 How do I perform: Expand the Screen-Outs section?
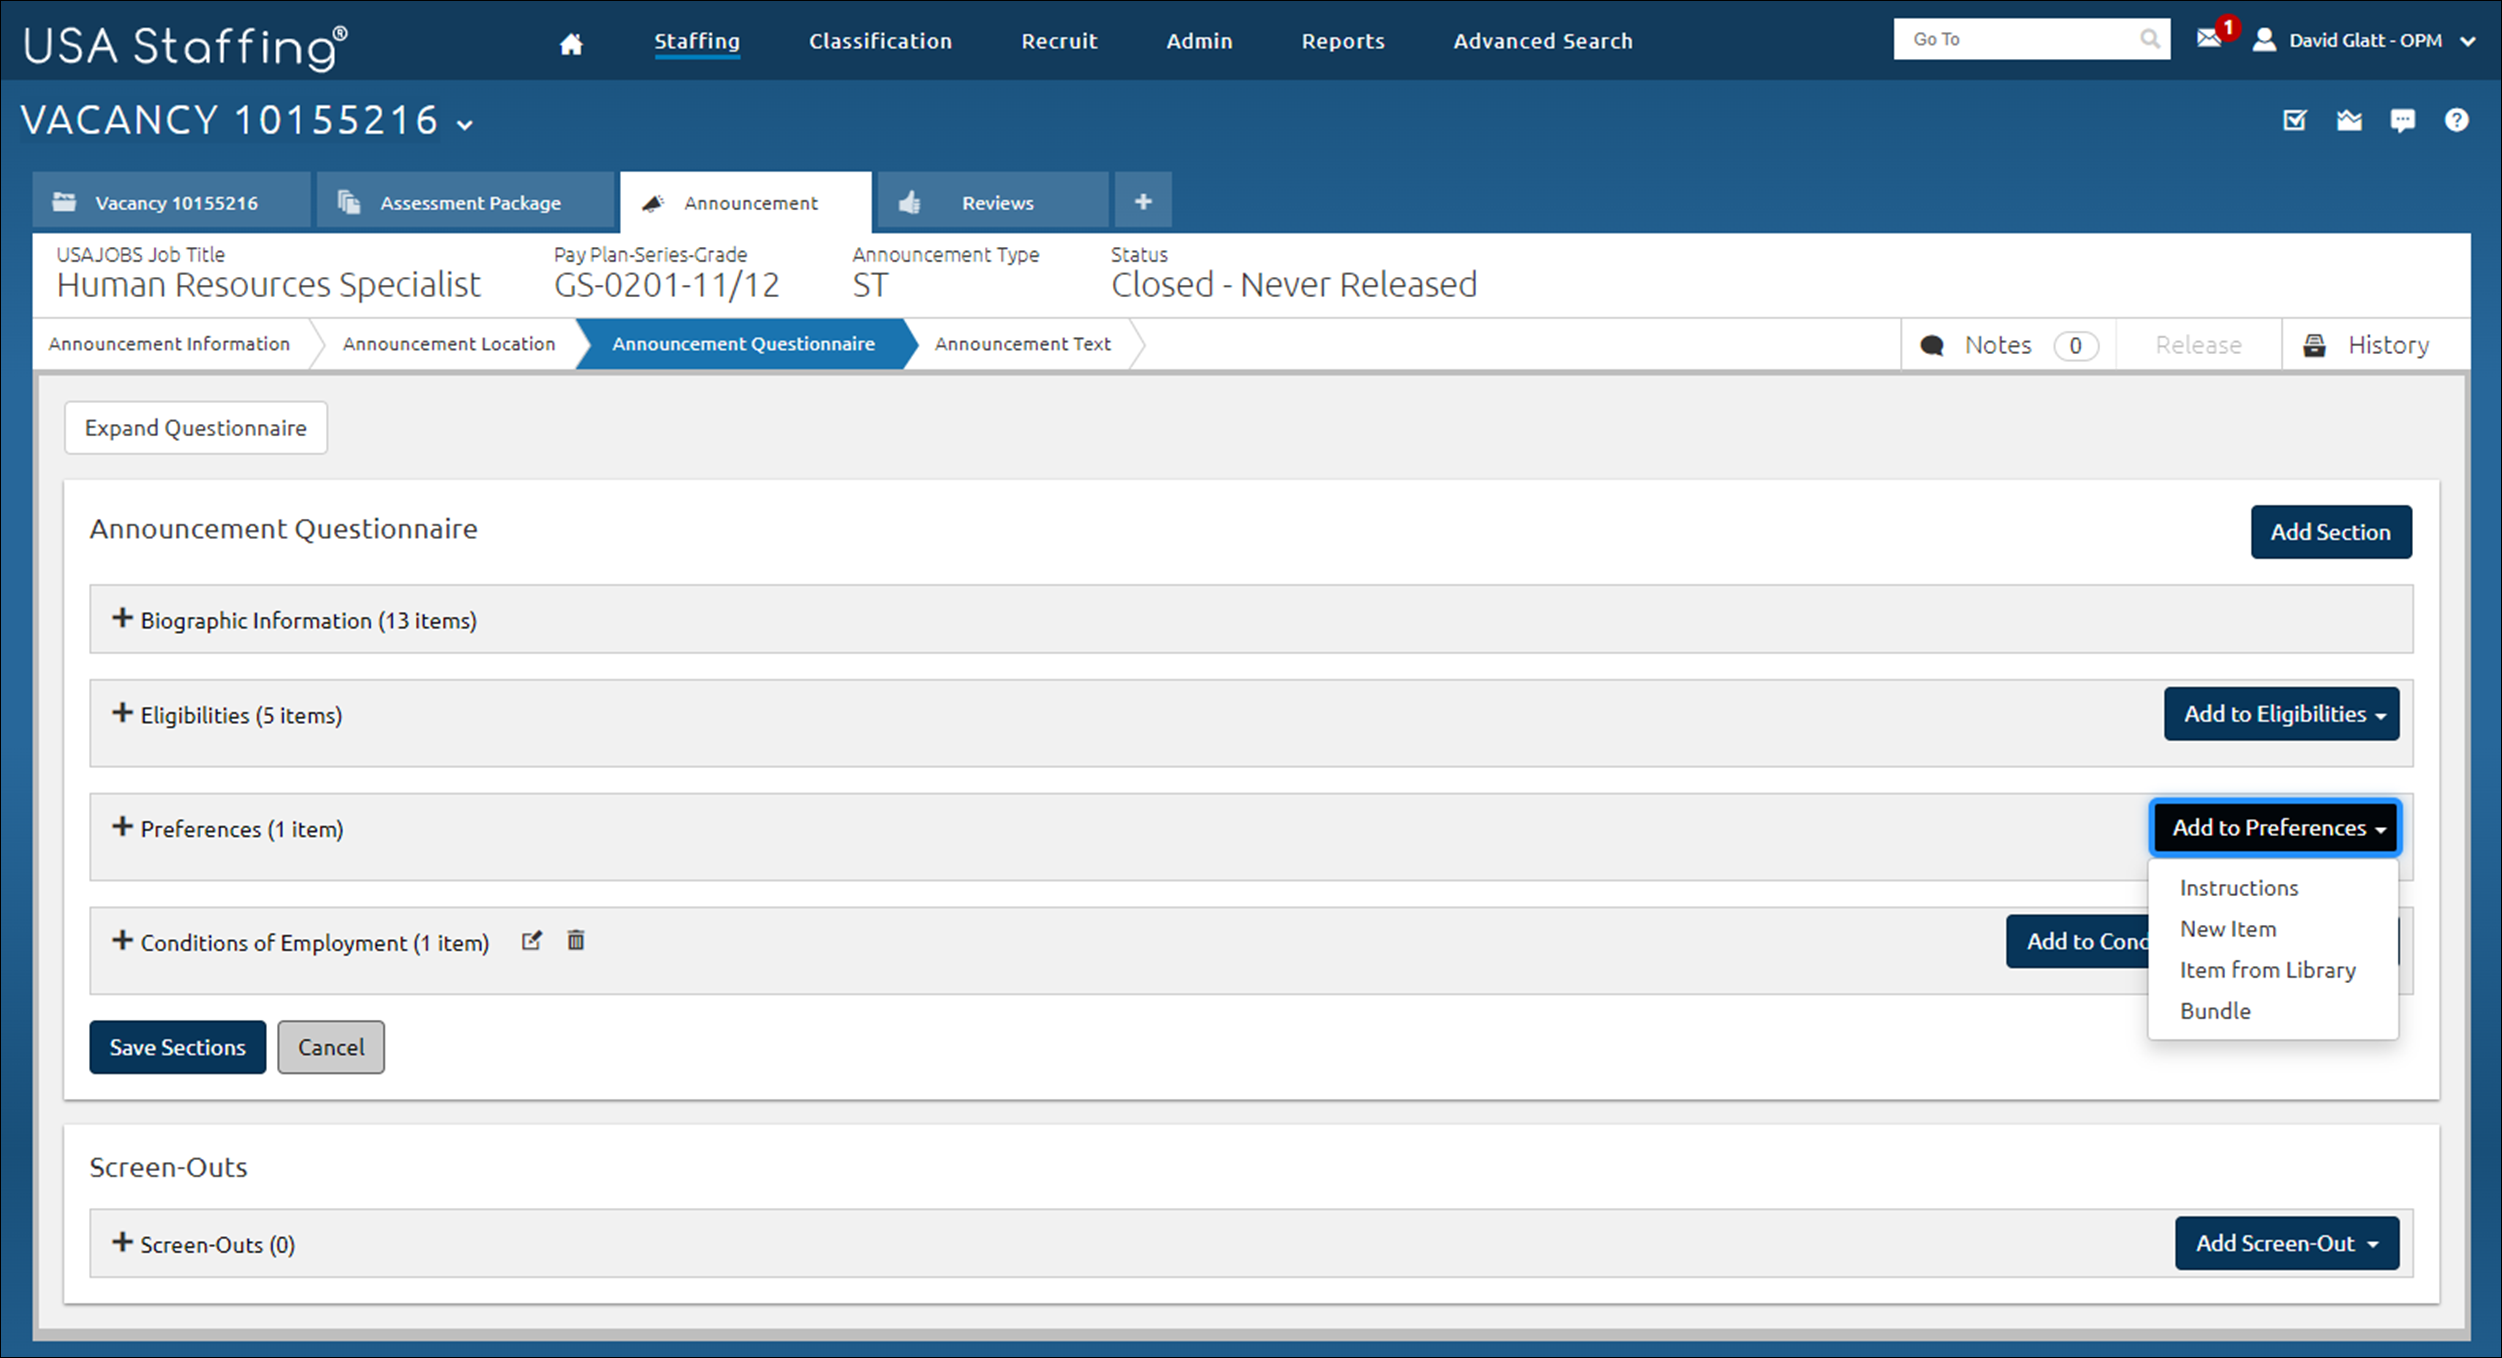click(122, 1243)
